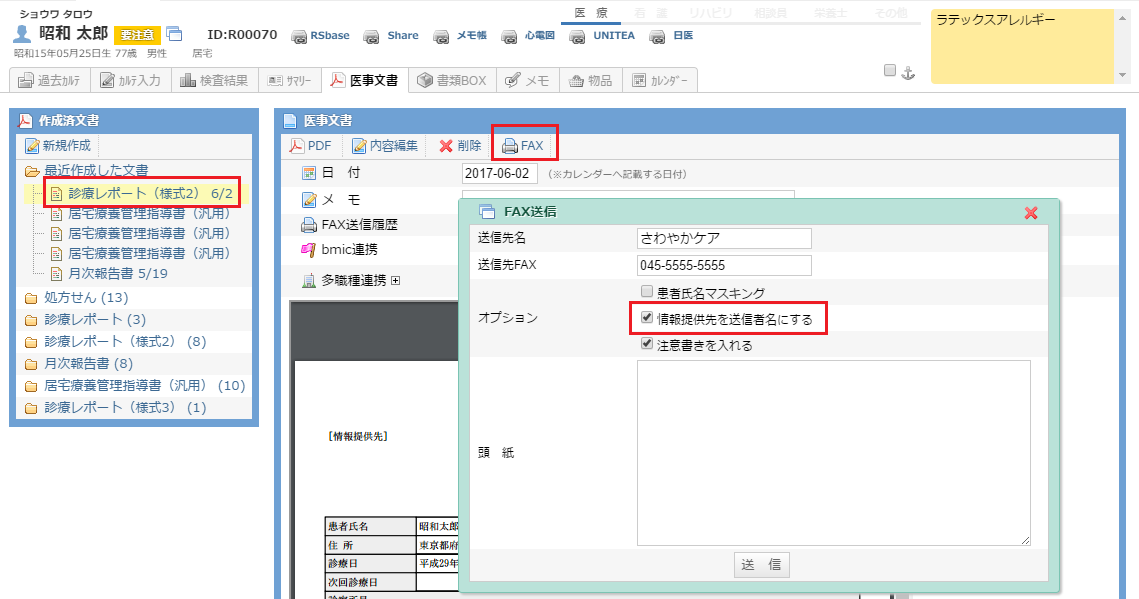1139x599 pixels.
Task: Switch to 医事文書 tab
Action: click(x=365, y=80)
